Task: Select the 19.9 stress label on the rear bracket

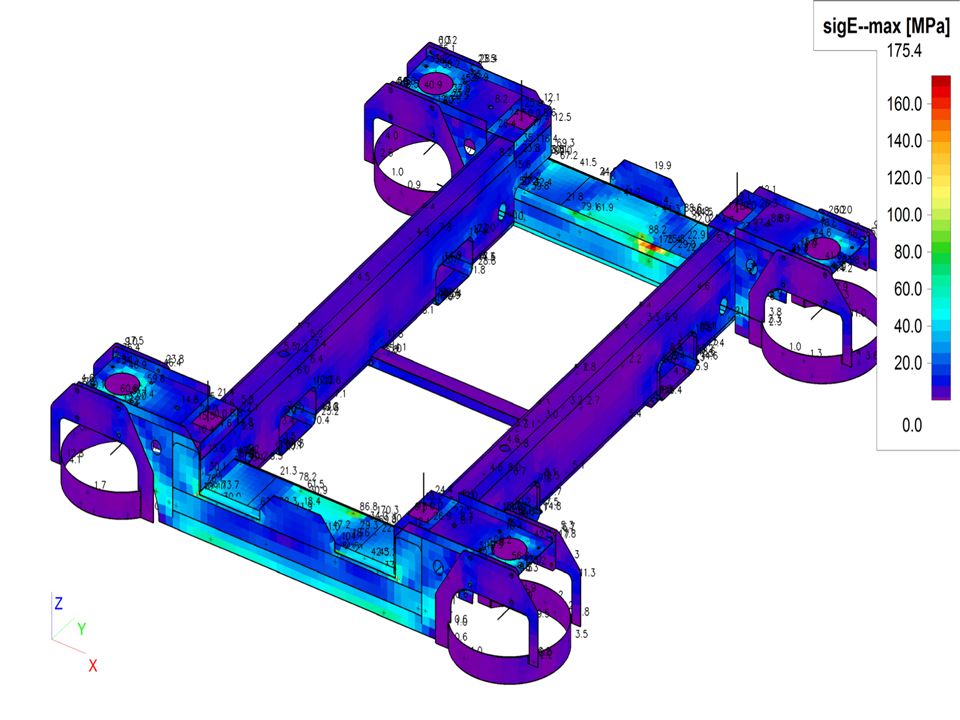Action: (663, 166)
